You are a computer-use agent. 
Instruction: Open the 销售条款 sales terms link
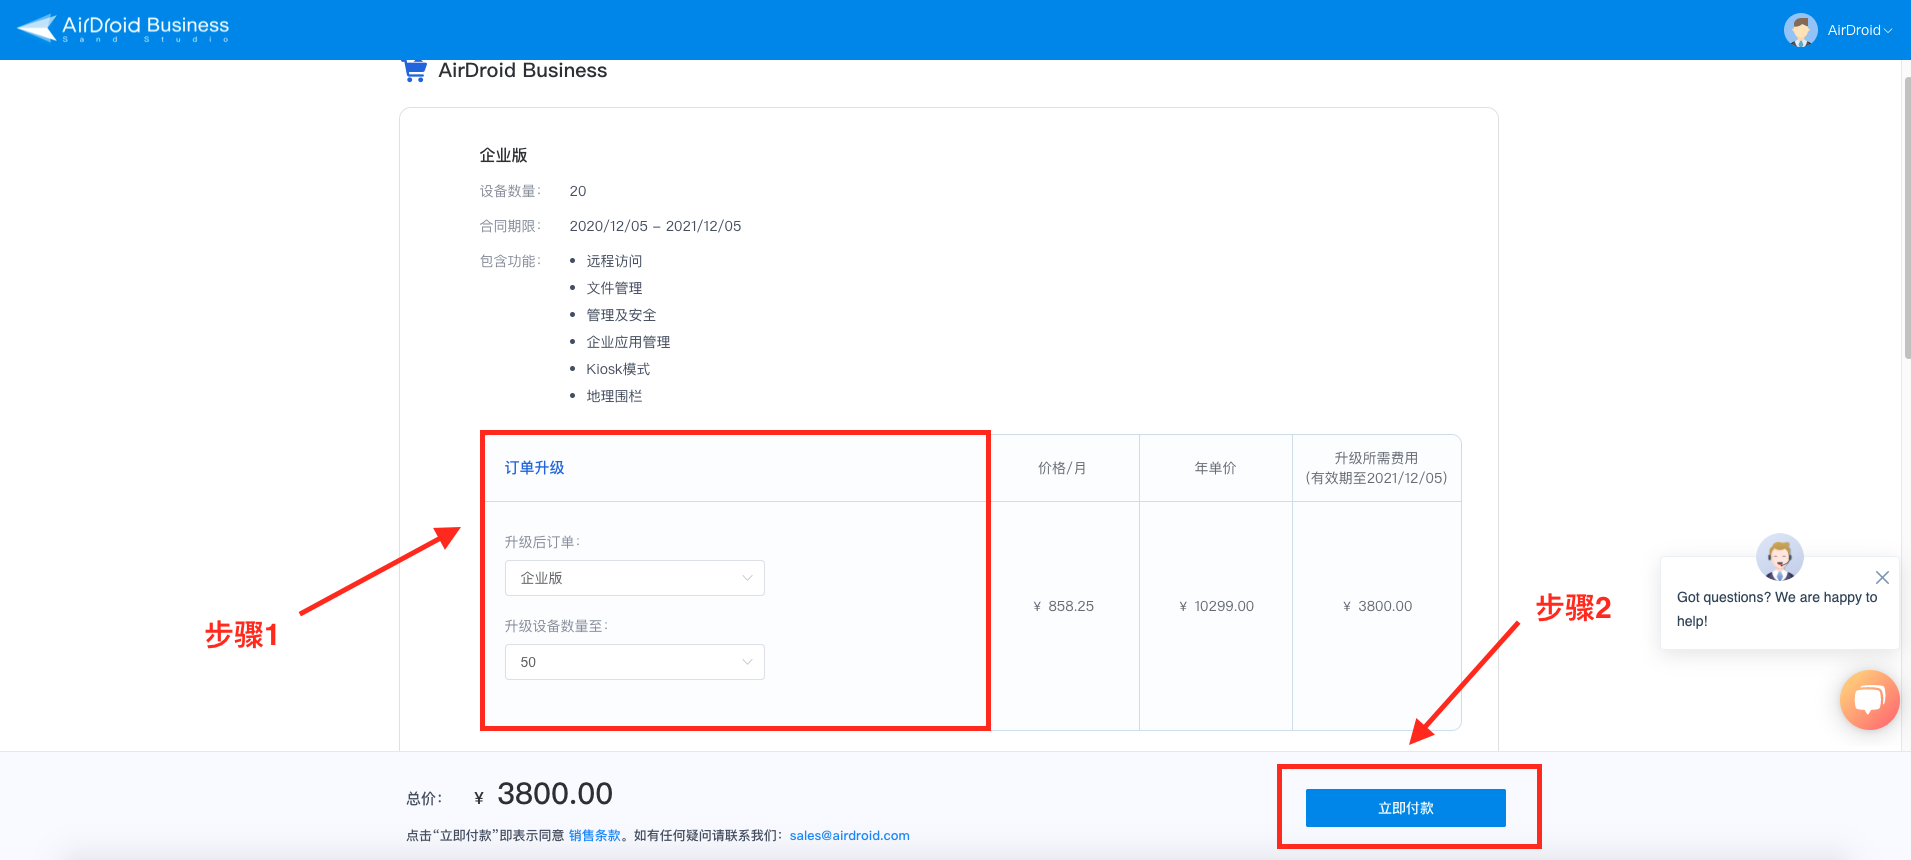[x=595, y=836]
